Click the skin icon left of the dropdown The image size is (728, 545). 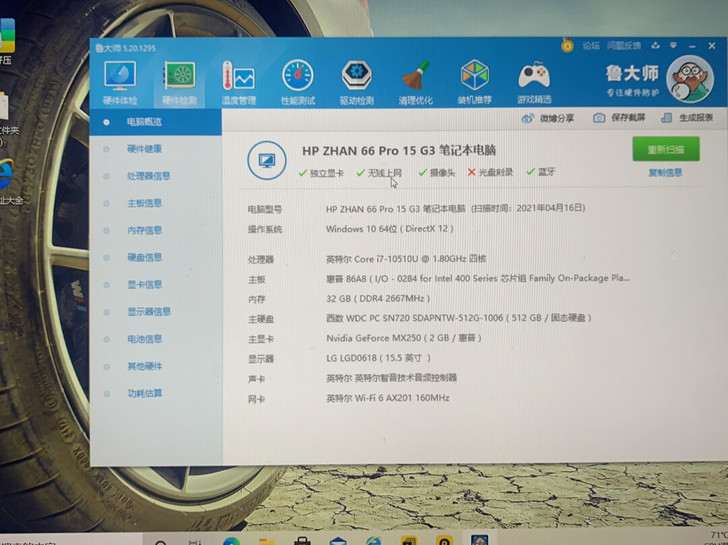[655, 45]
